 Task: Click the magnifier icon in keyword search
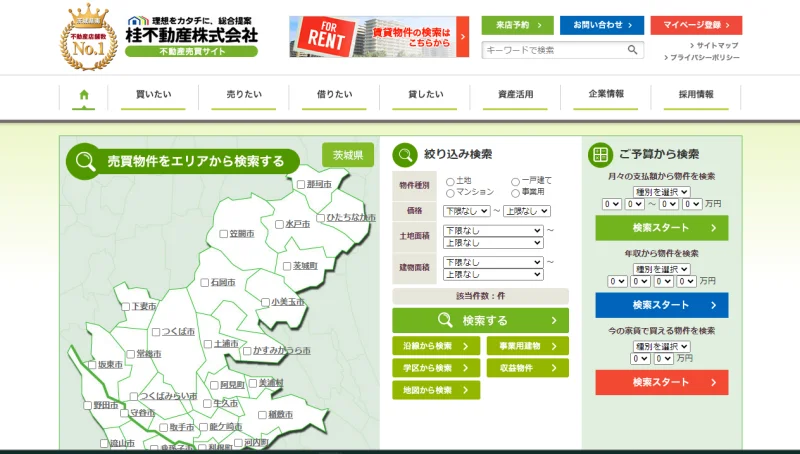[x=632, y=50]
